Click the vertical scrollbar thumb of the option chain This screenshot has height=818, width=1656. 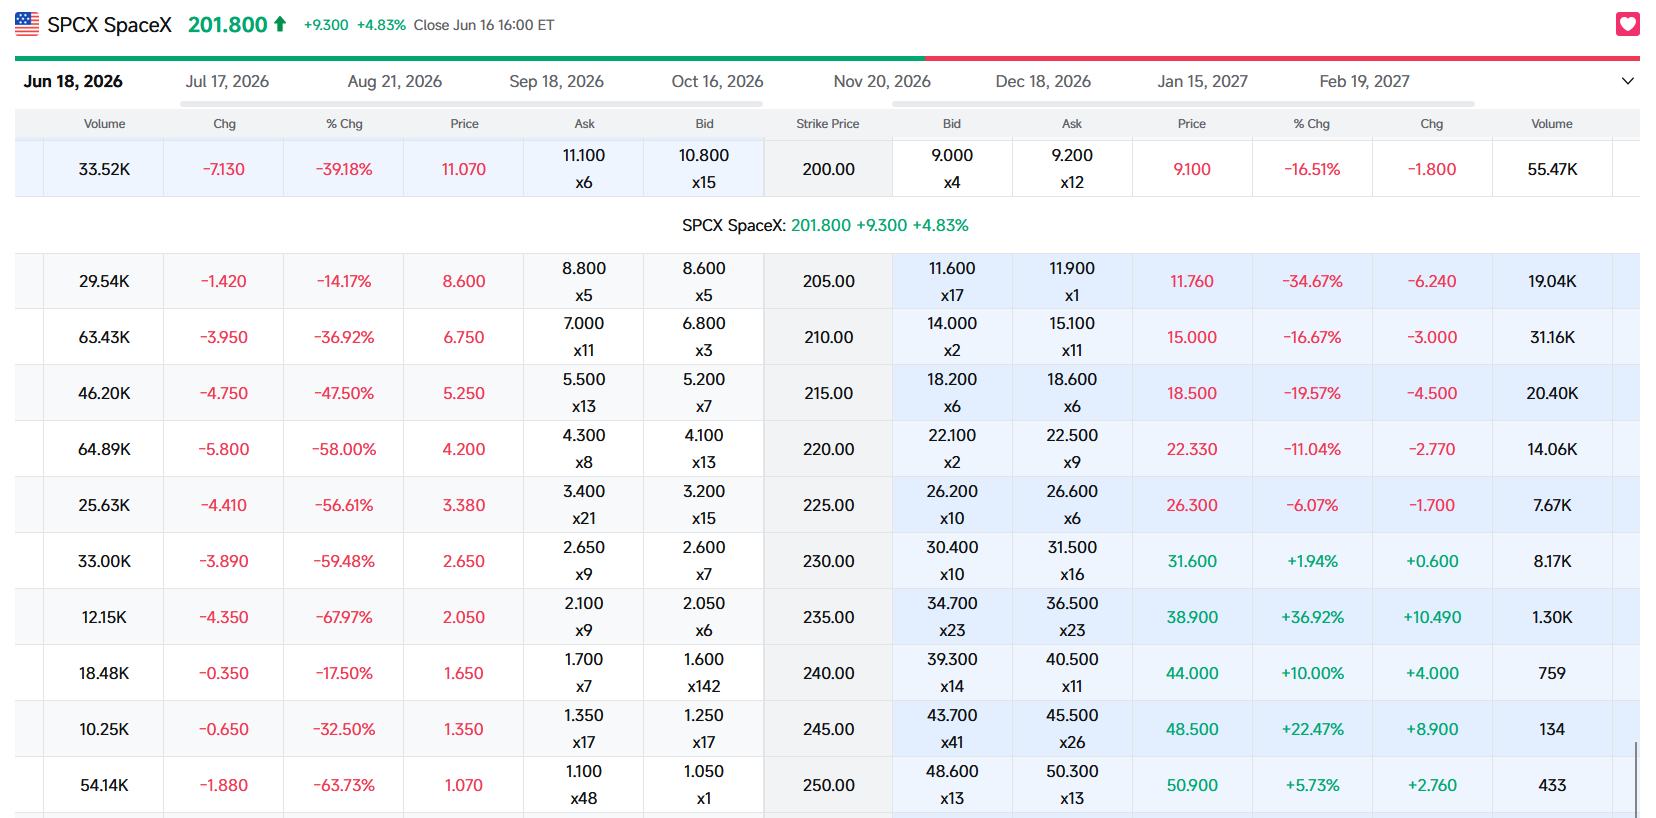1636,780
